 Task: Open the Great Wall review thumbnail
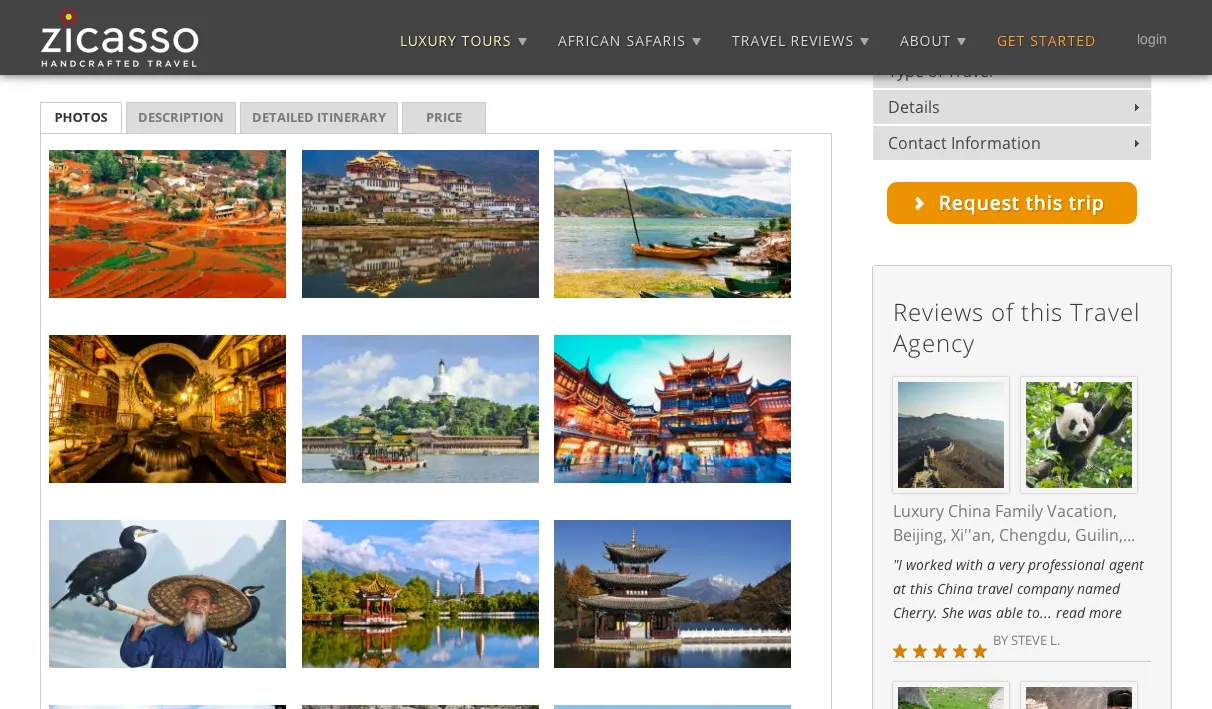951,435
